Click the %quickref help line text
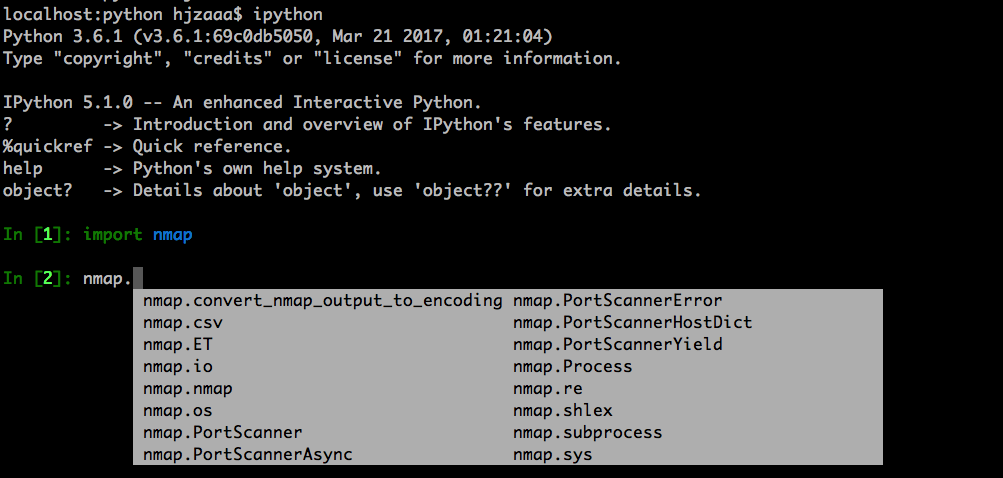The width and height of the screenshot is (1003, 478). pyautogui.click(x=47, y=146)
